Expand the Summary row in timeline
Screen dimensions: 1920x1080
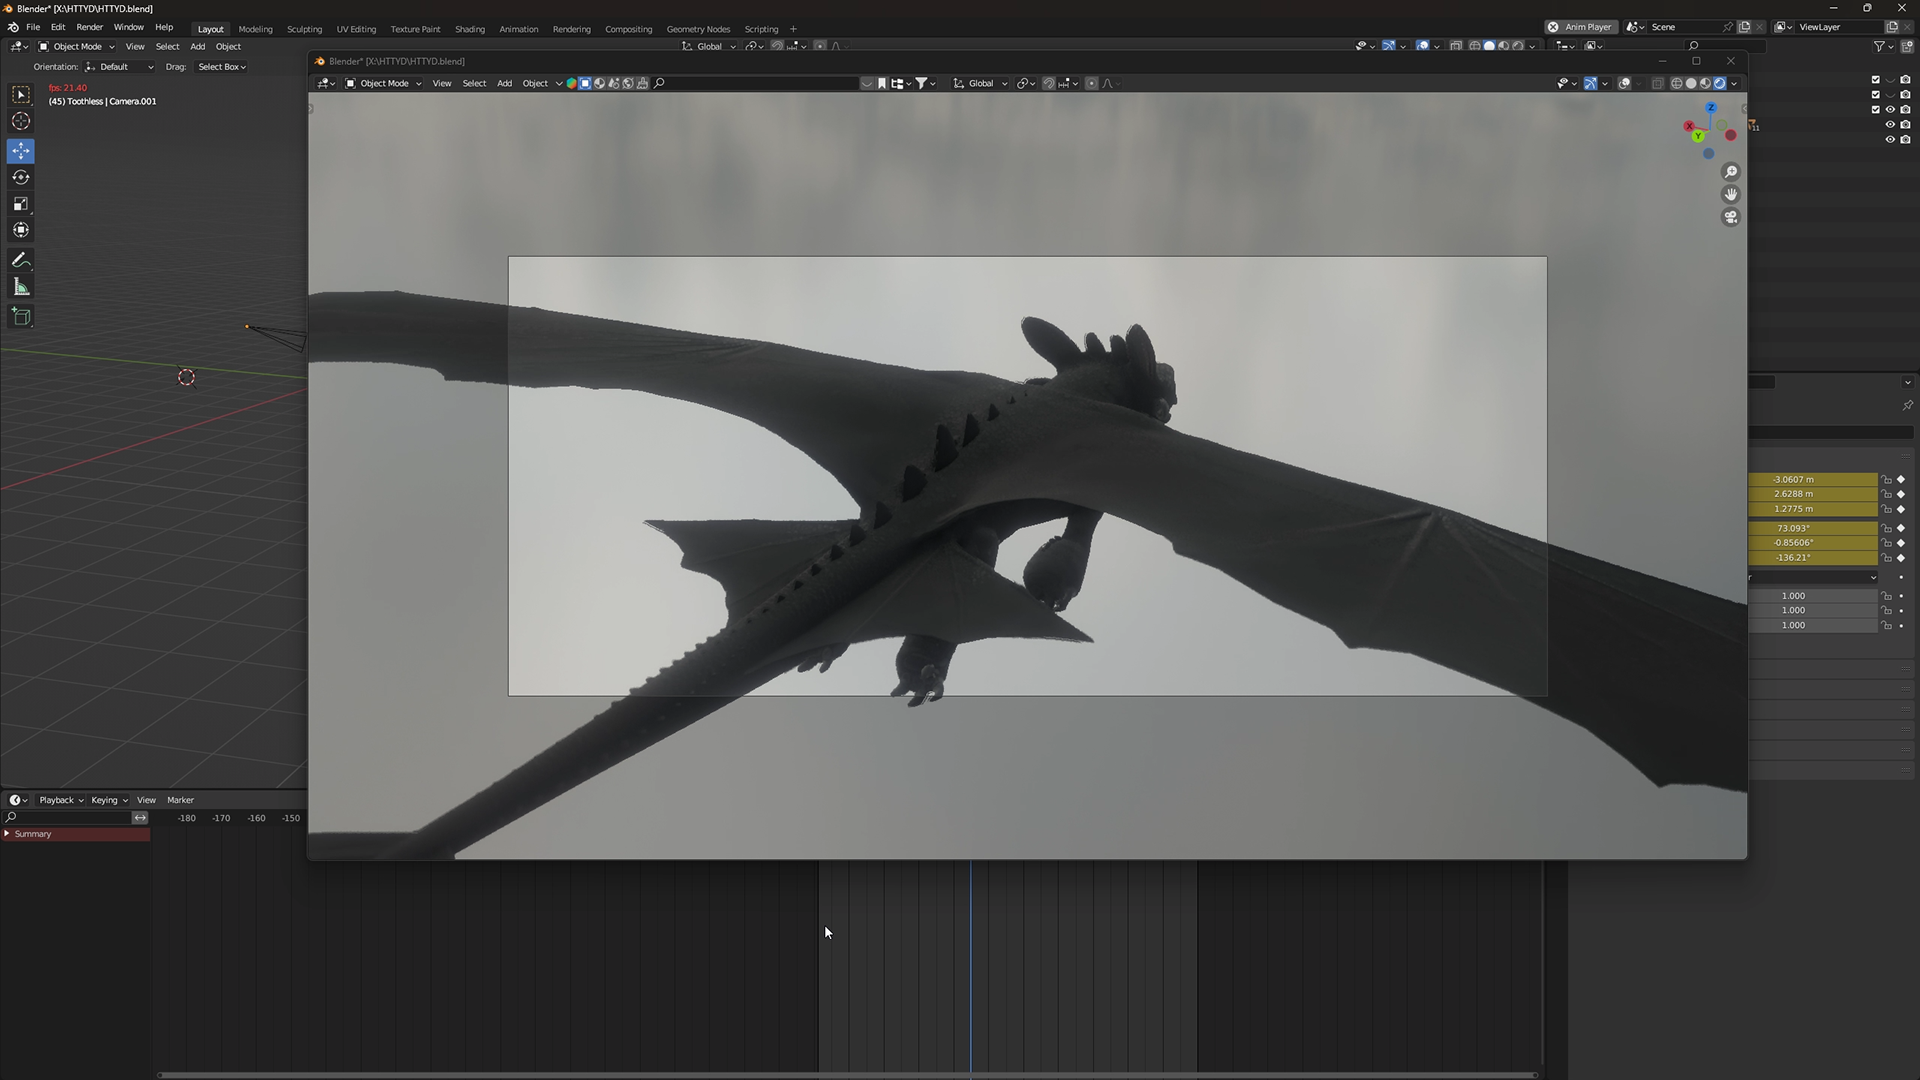[x=7, y=834]
